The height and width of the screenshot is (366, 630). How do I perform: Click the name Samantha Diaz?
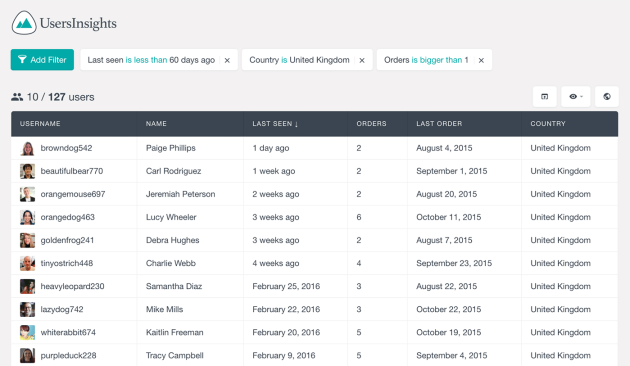(174, 286)
